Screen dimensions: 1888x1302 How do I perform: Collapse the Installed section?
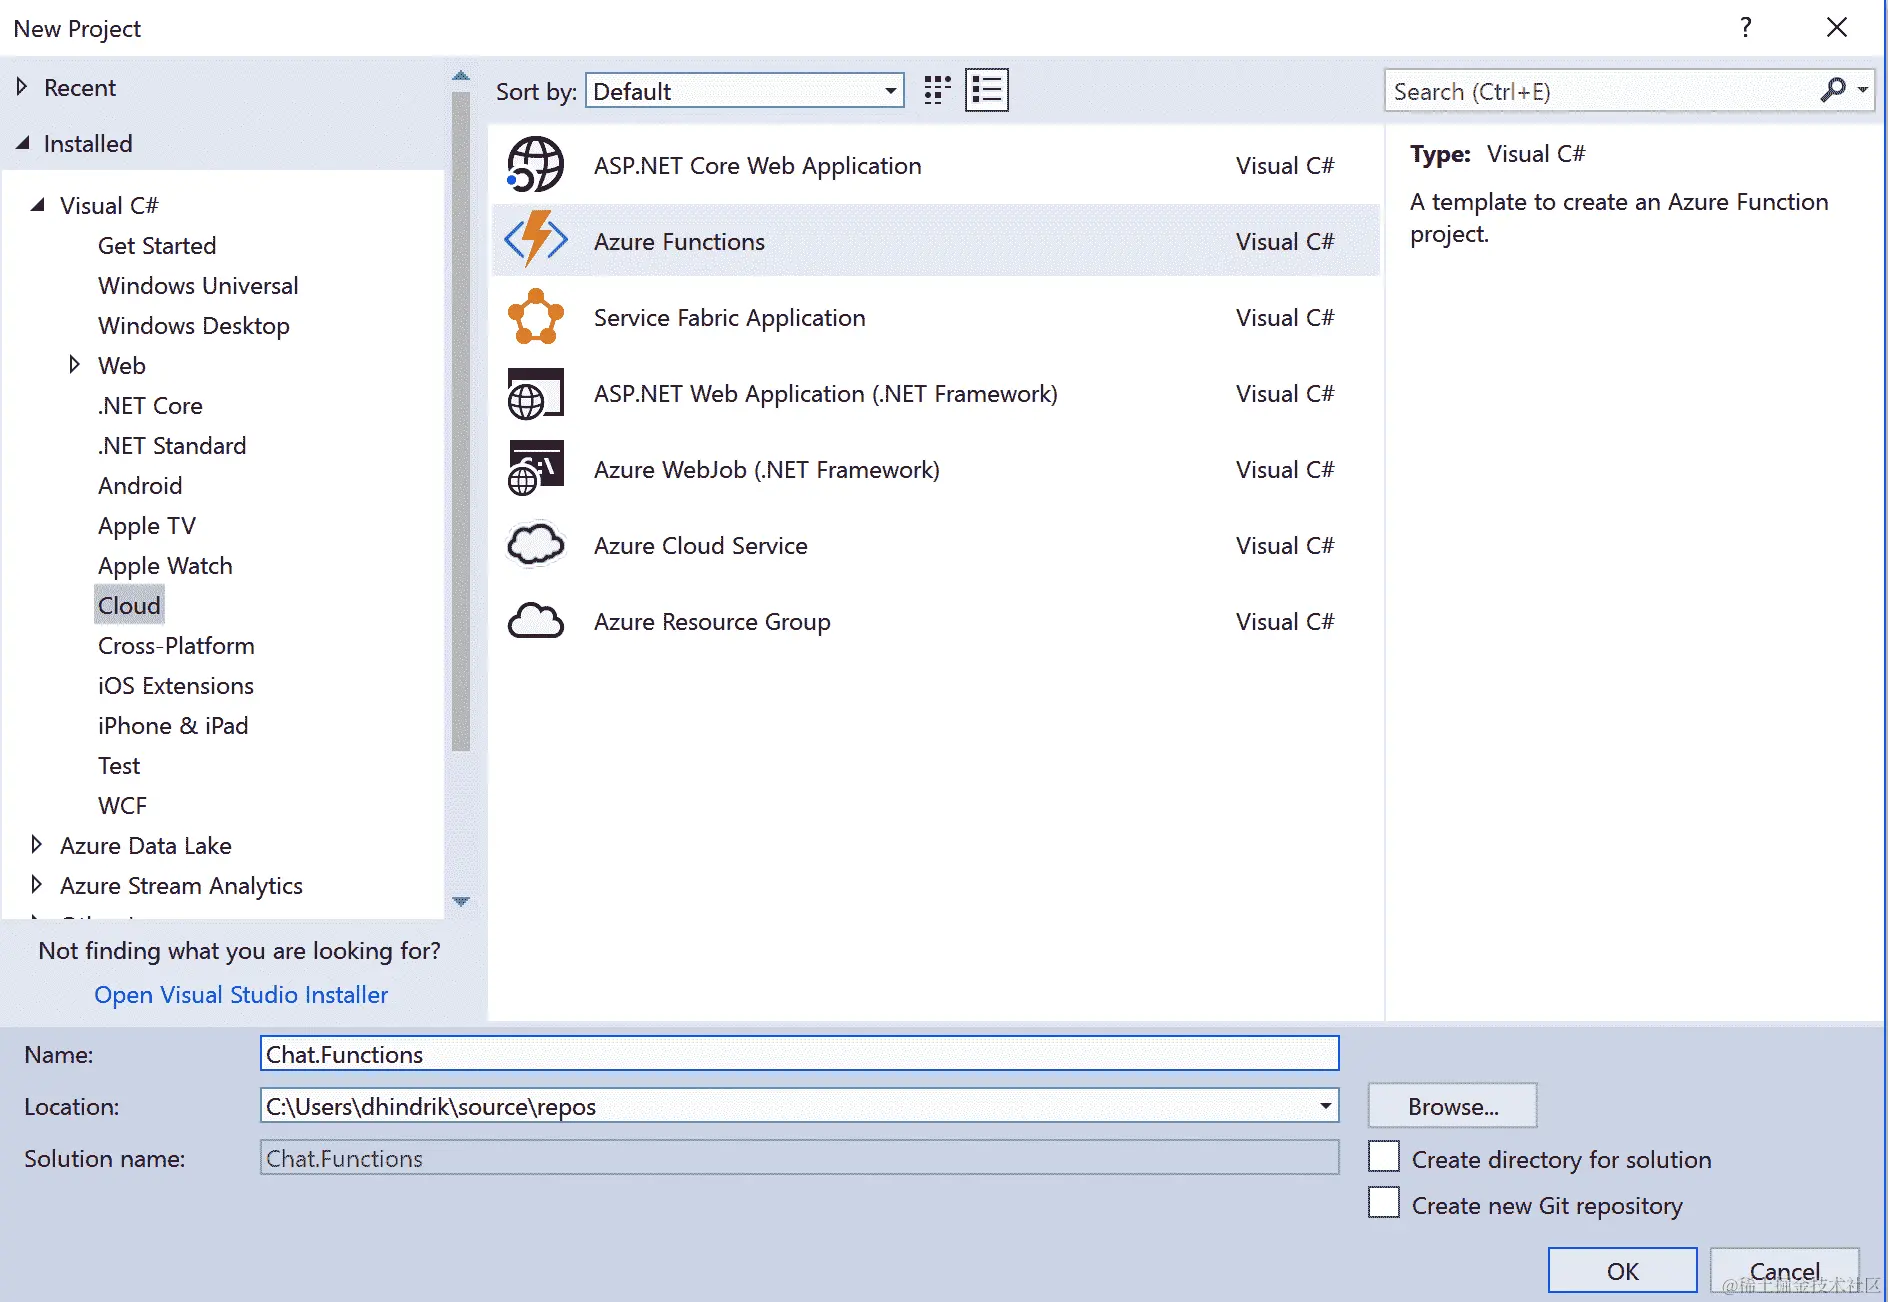click(x=22, y=143)
